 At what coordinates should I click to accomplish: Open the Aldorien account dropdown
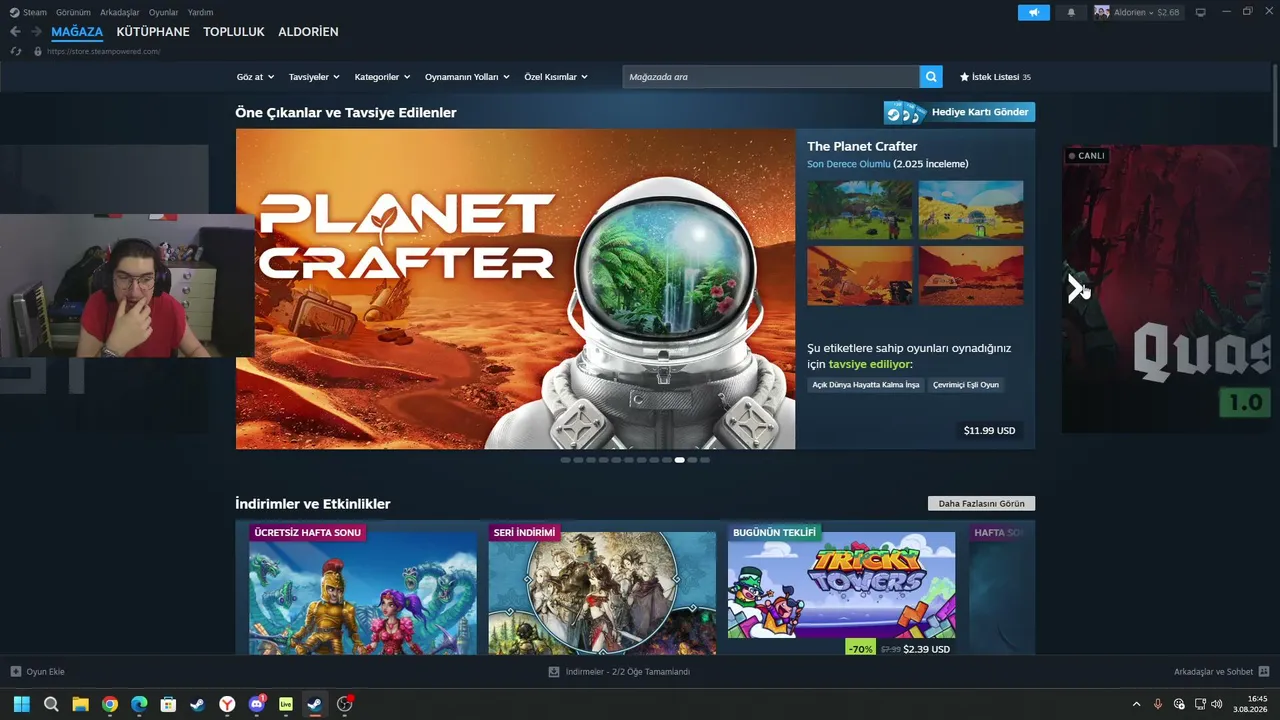click(x=1137, y=12)
